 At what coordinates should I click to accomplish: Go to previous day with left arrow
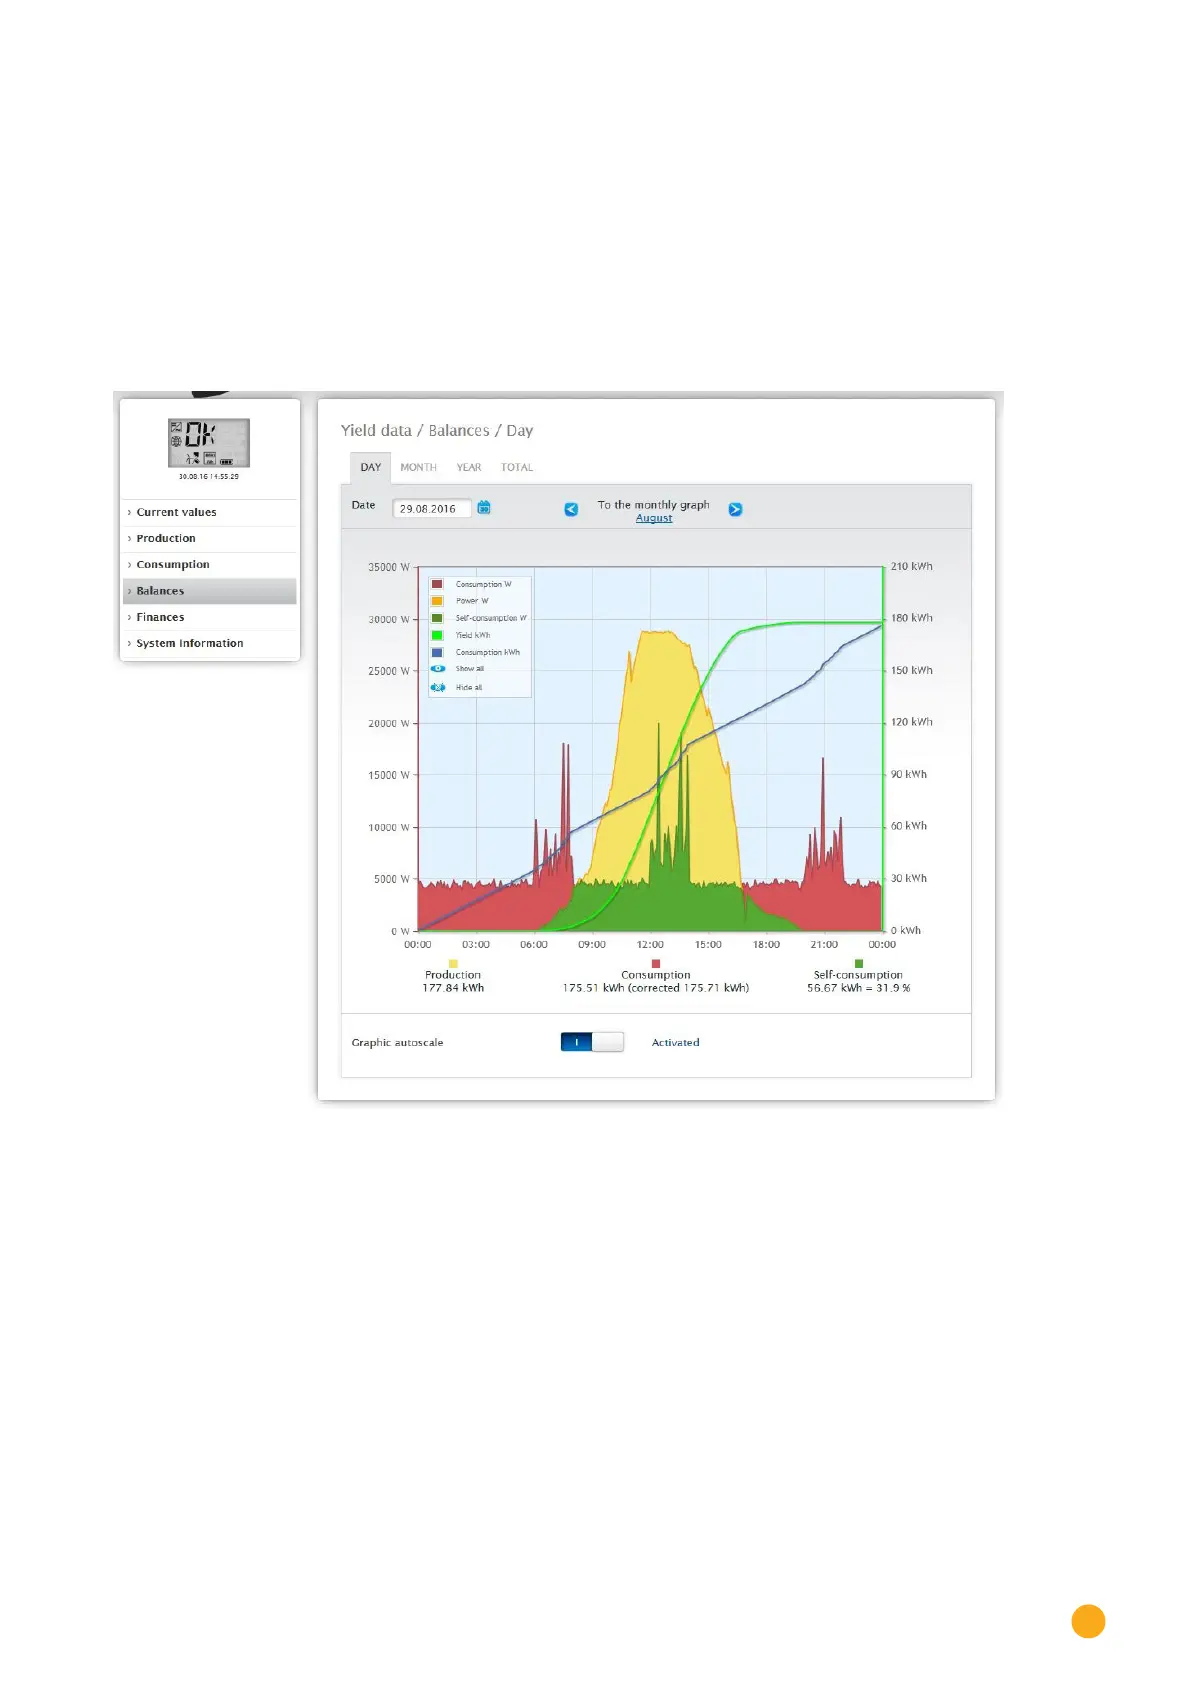(x=571, y=509)
